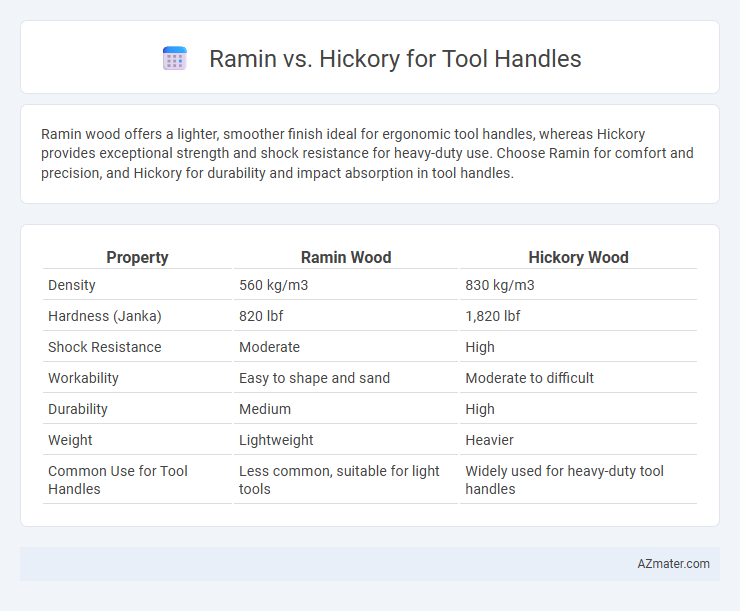The height and width of the screenshot is (611, 740).
Task: Click the 'High' cell in the Durability row
Action: tap(480, 409)
